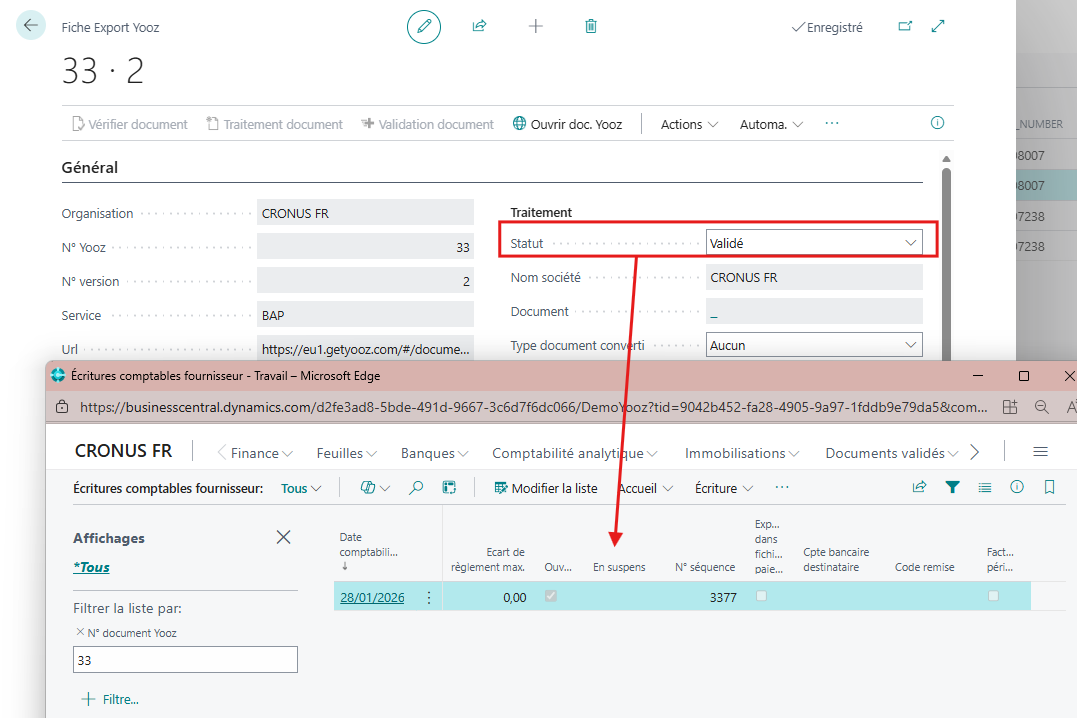Click Ouvrir doc. Yooz button

click(567, 125)
